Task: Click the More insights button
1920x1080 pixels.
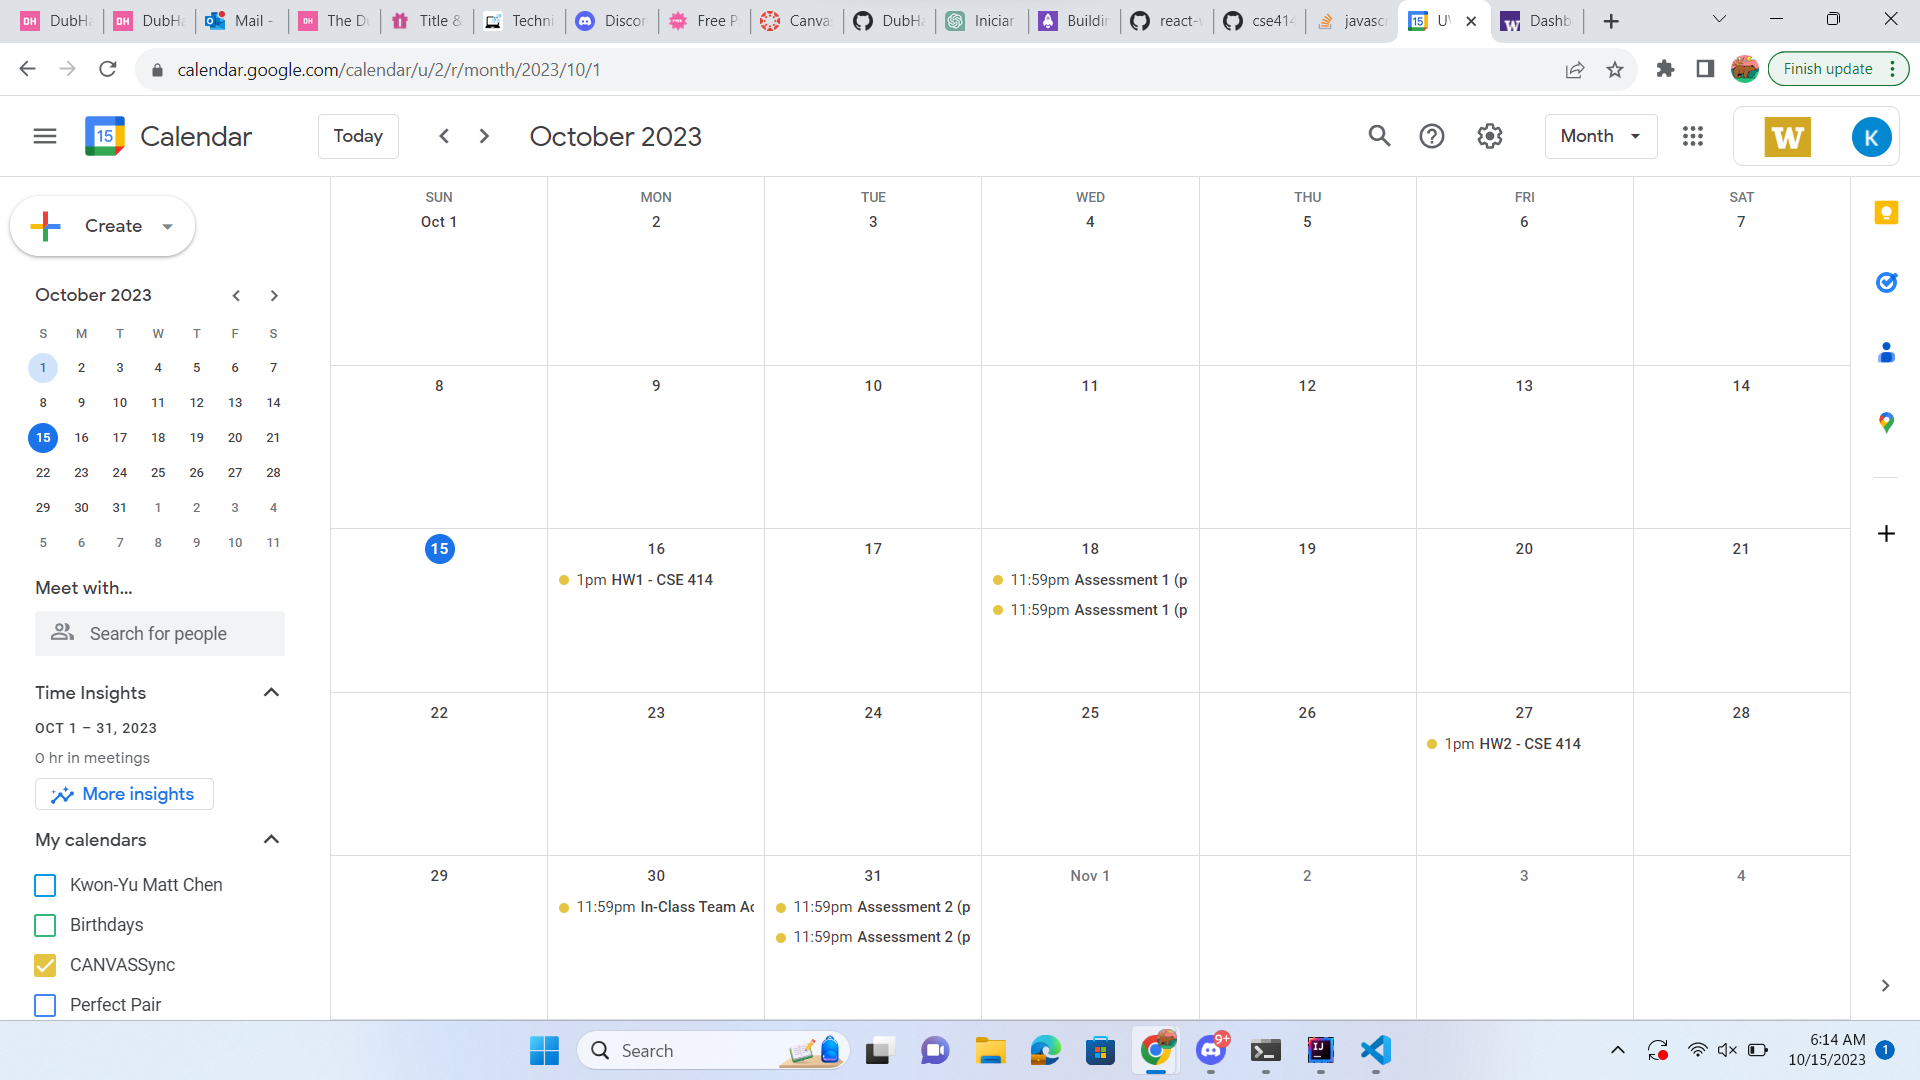Action: coord(124,794)
